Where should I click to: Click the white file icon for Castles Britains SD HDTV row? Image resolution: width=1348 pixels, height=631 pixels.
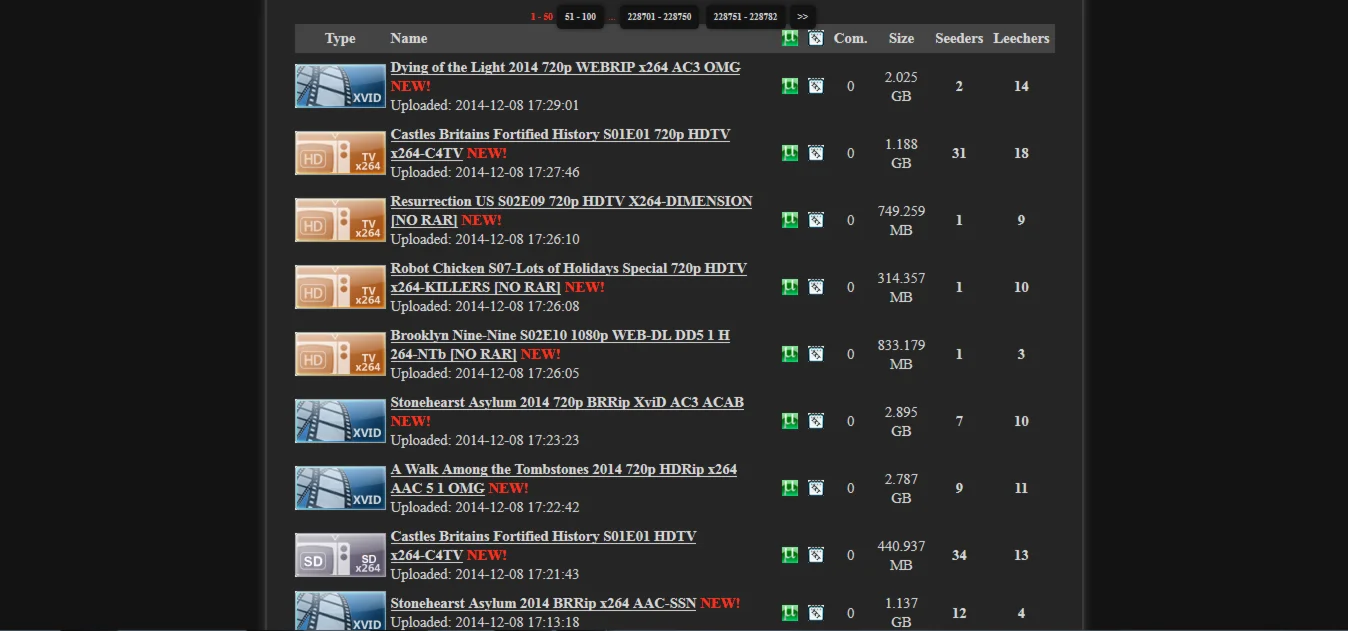816,555
